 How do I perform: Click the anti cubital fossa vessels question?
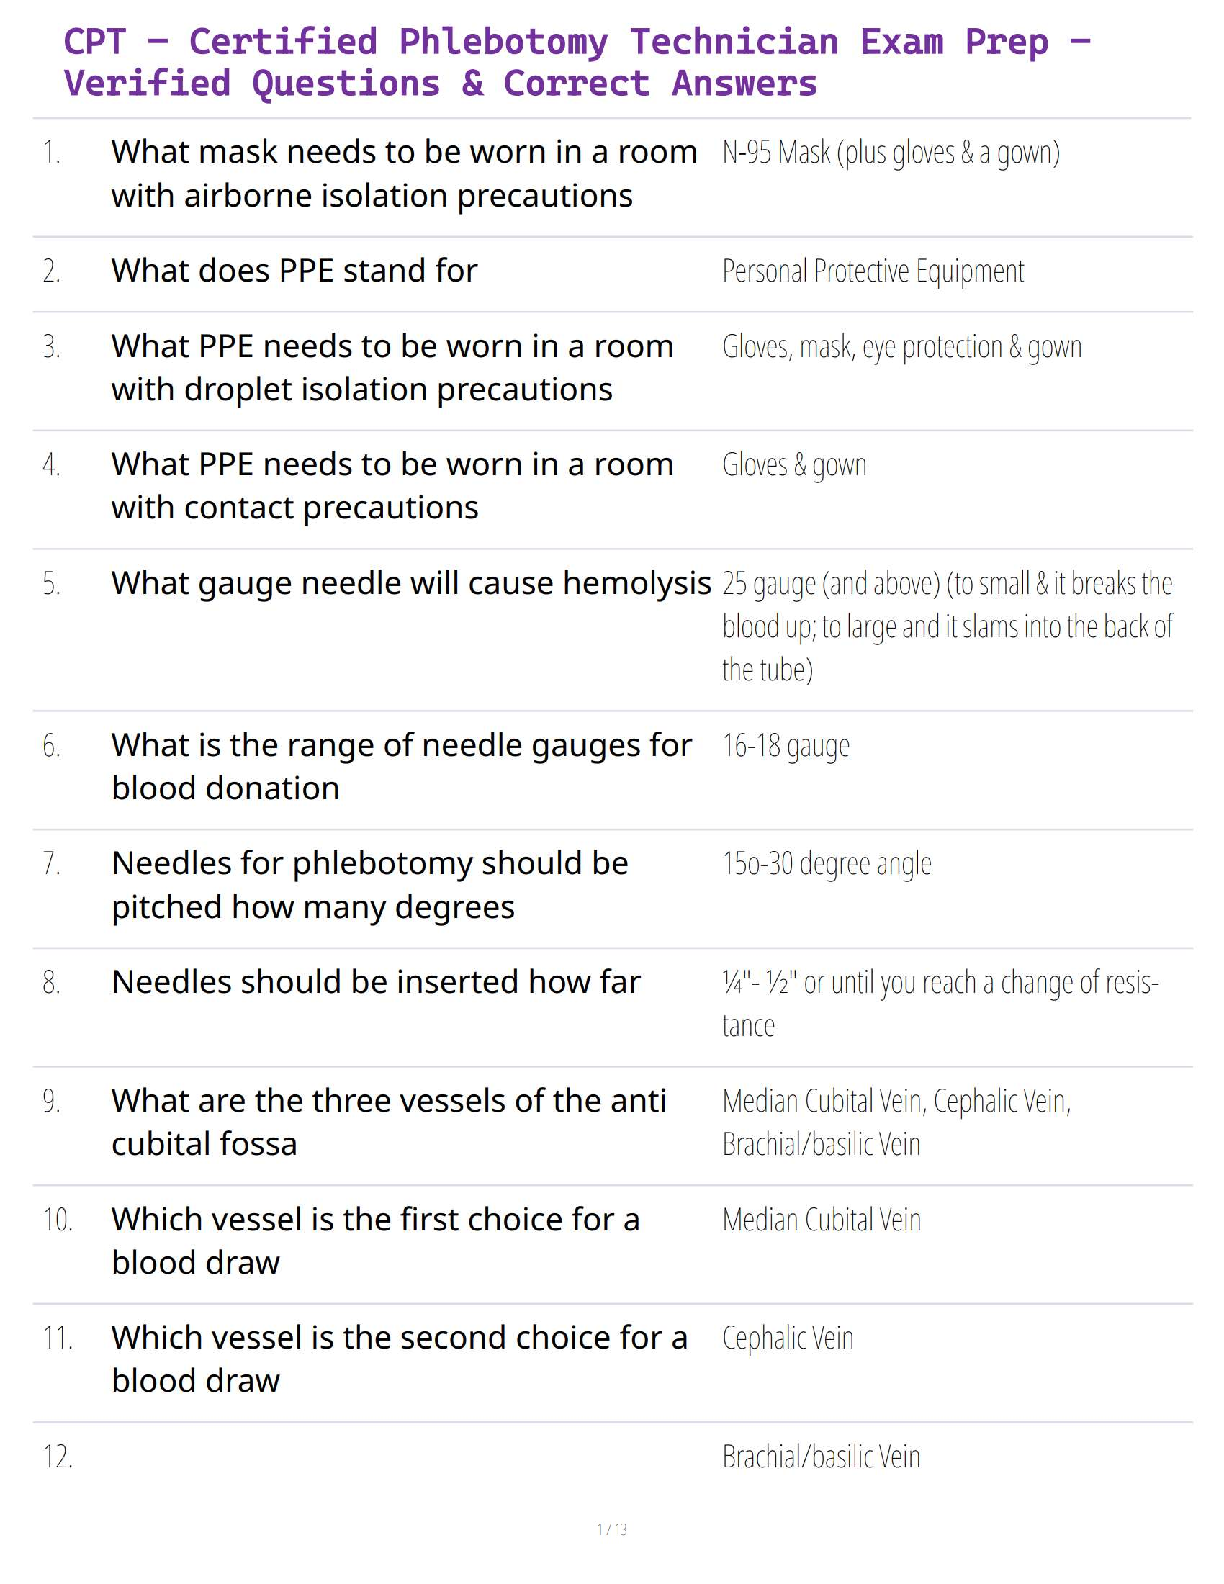389,1122
